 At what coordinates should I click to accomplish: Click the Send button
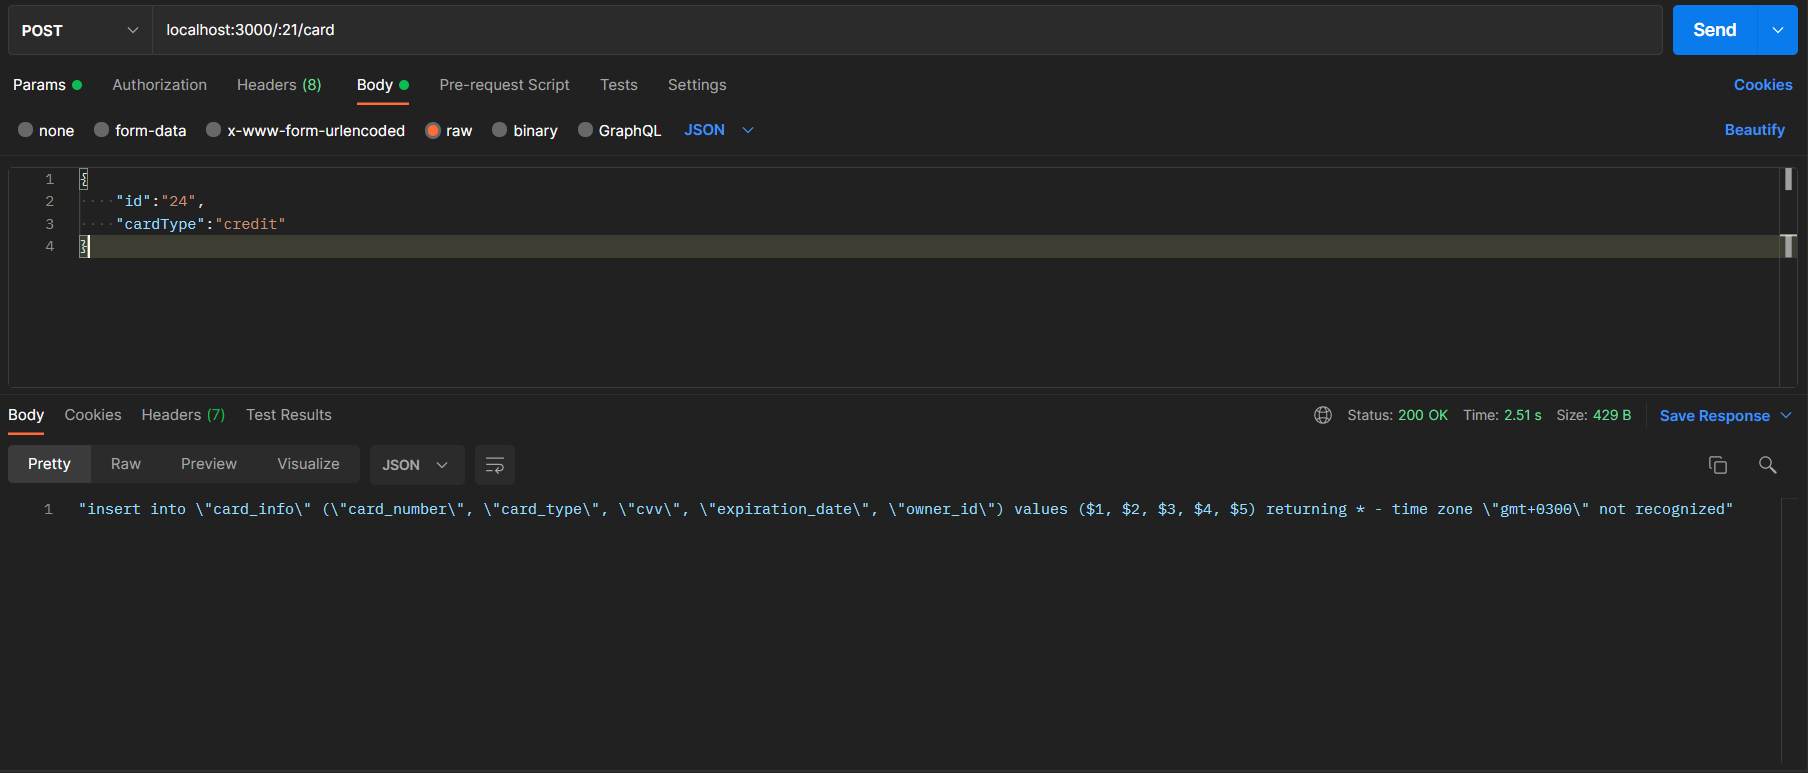(1715, 30)
